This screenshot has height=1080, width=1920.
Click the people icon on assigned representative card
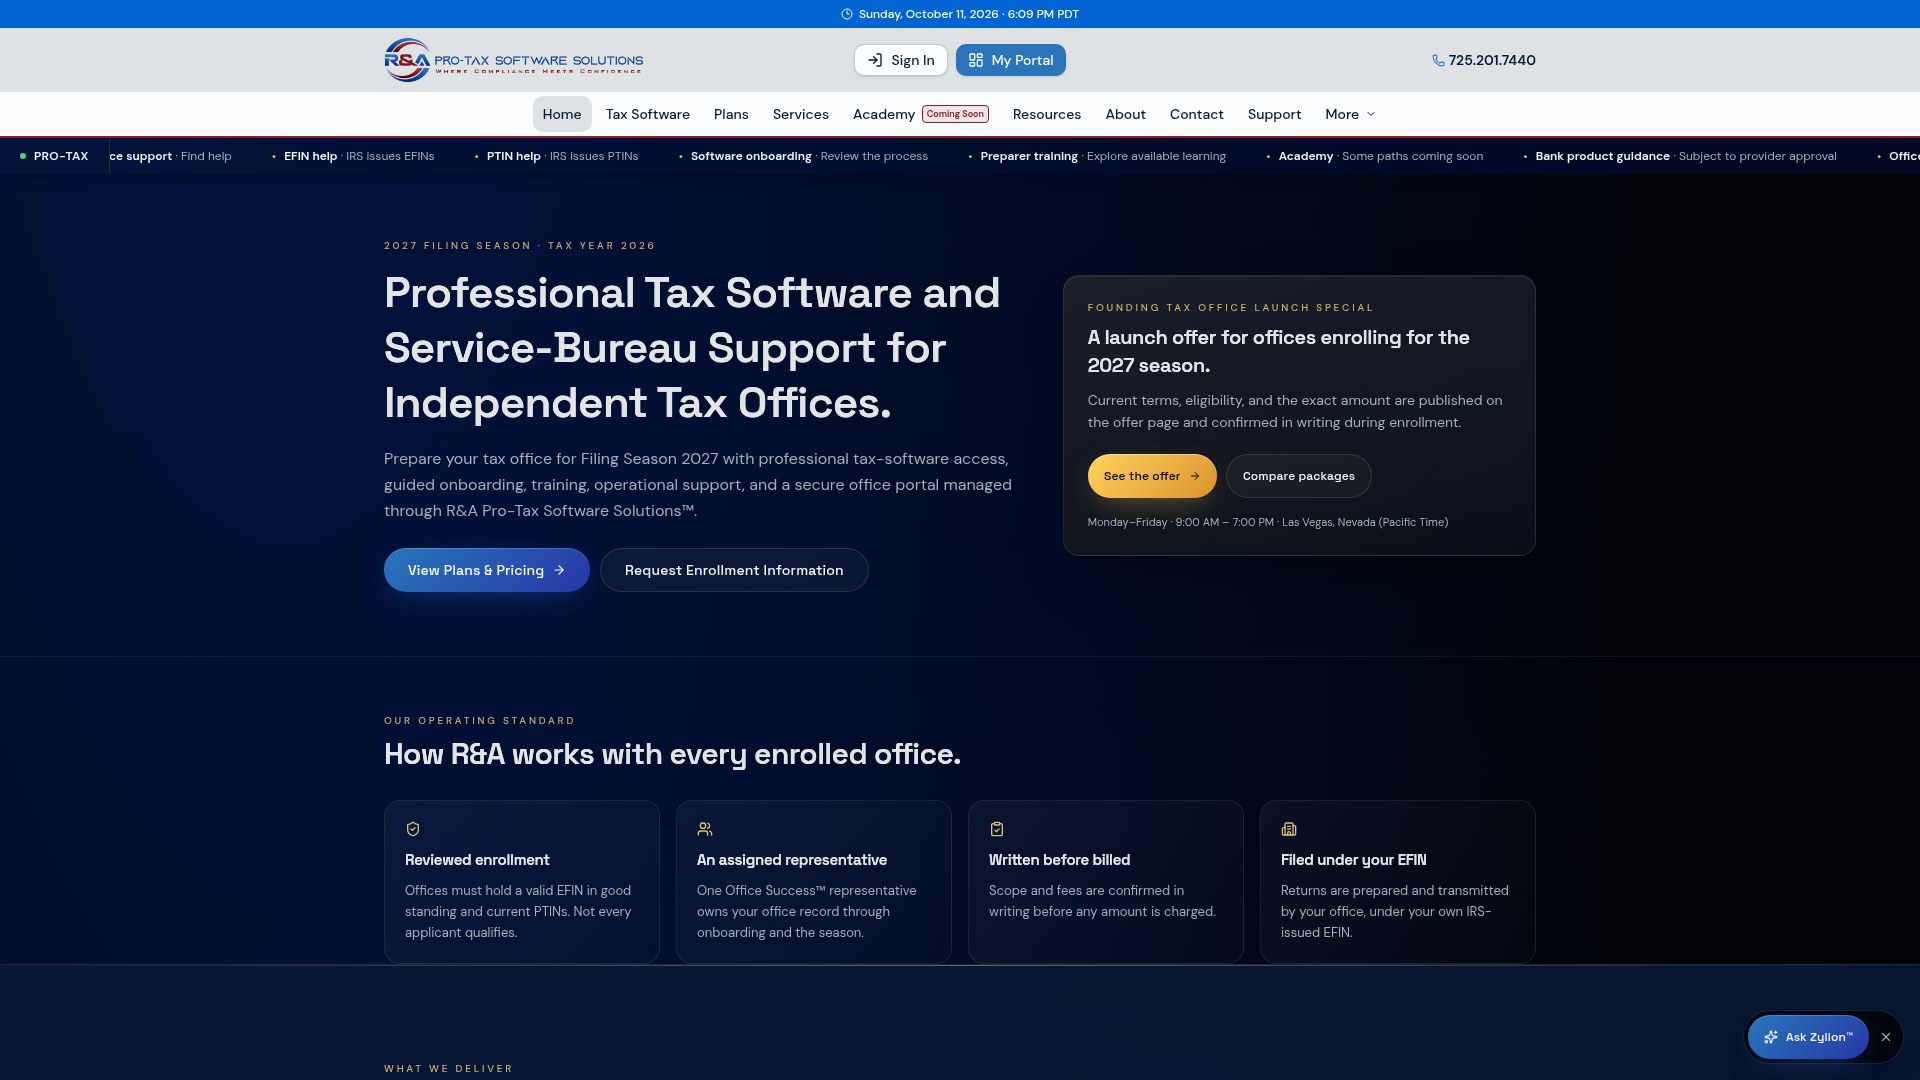[x=705, y=829]
